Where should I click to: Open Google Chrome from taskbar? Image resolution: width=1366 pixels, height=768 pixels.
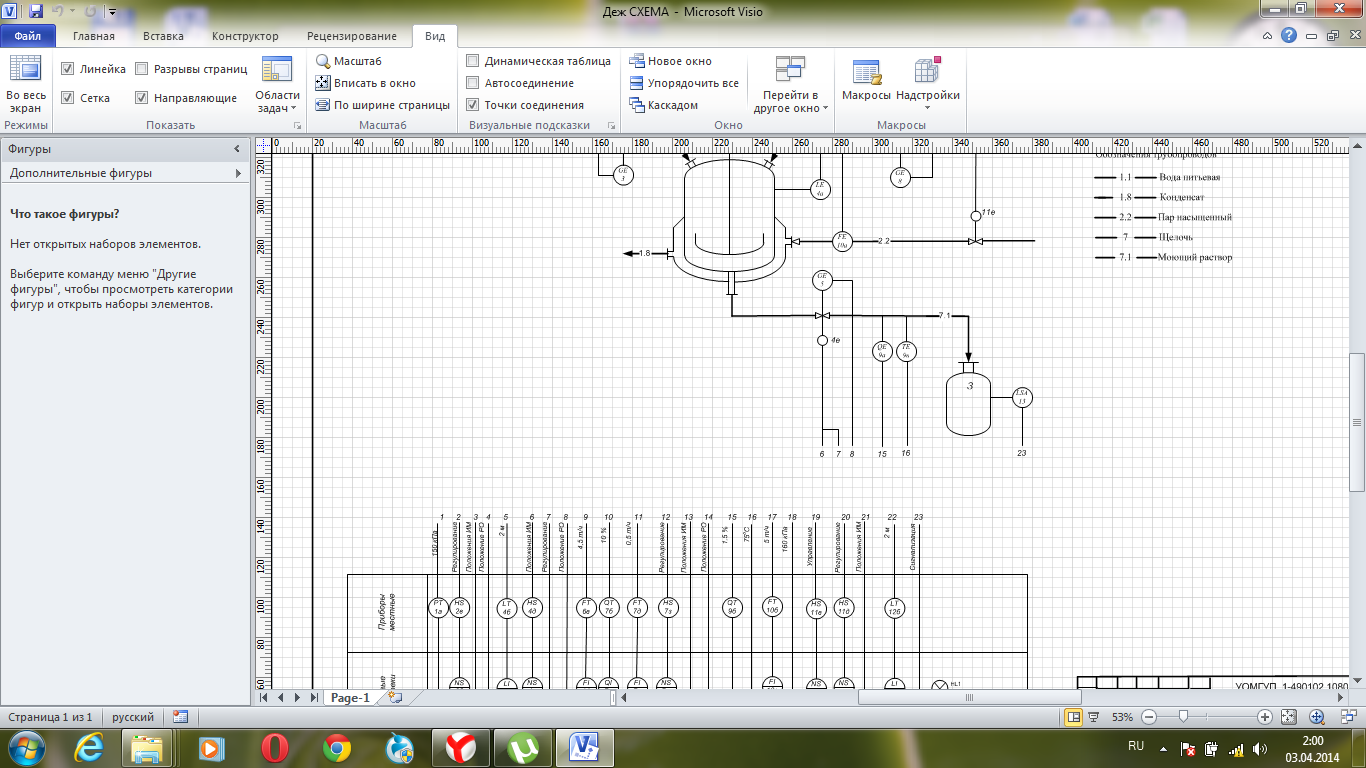tap(337, 747)
